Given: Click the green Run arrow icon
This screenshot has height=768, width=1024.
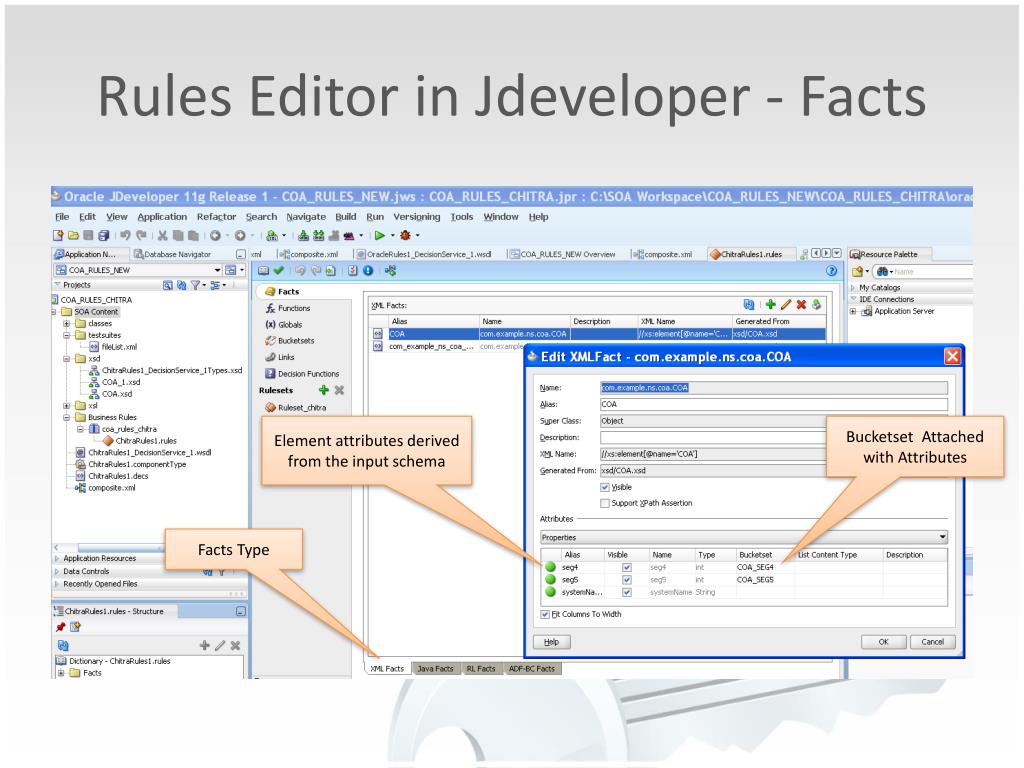Looking at the screenshot, I should 379,236.
